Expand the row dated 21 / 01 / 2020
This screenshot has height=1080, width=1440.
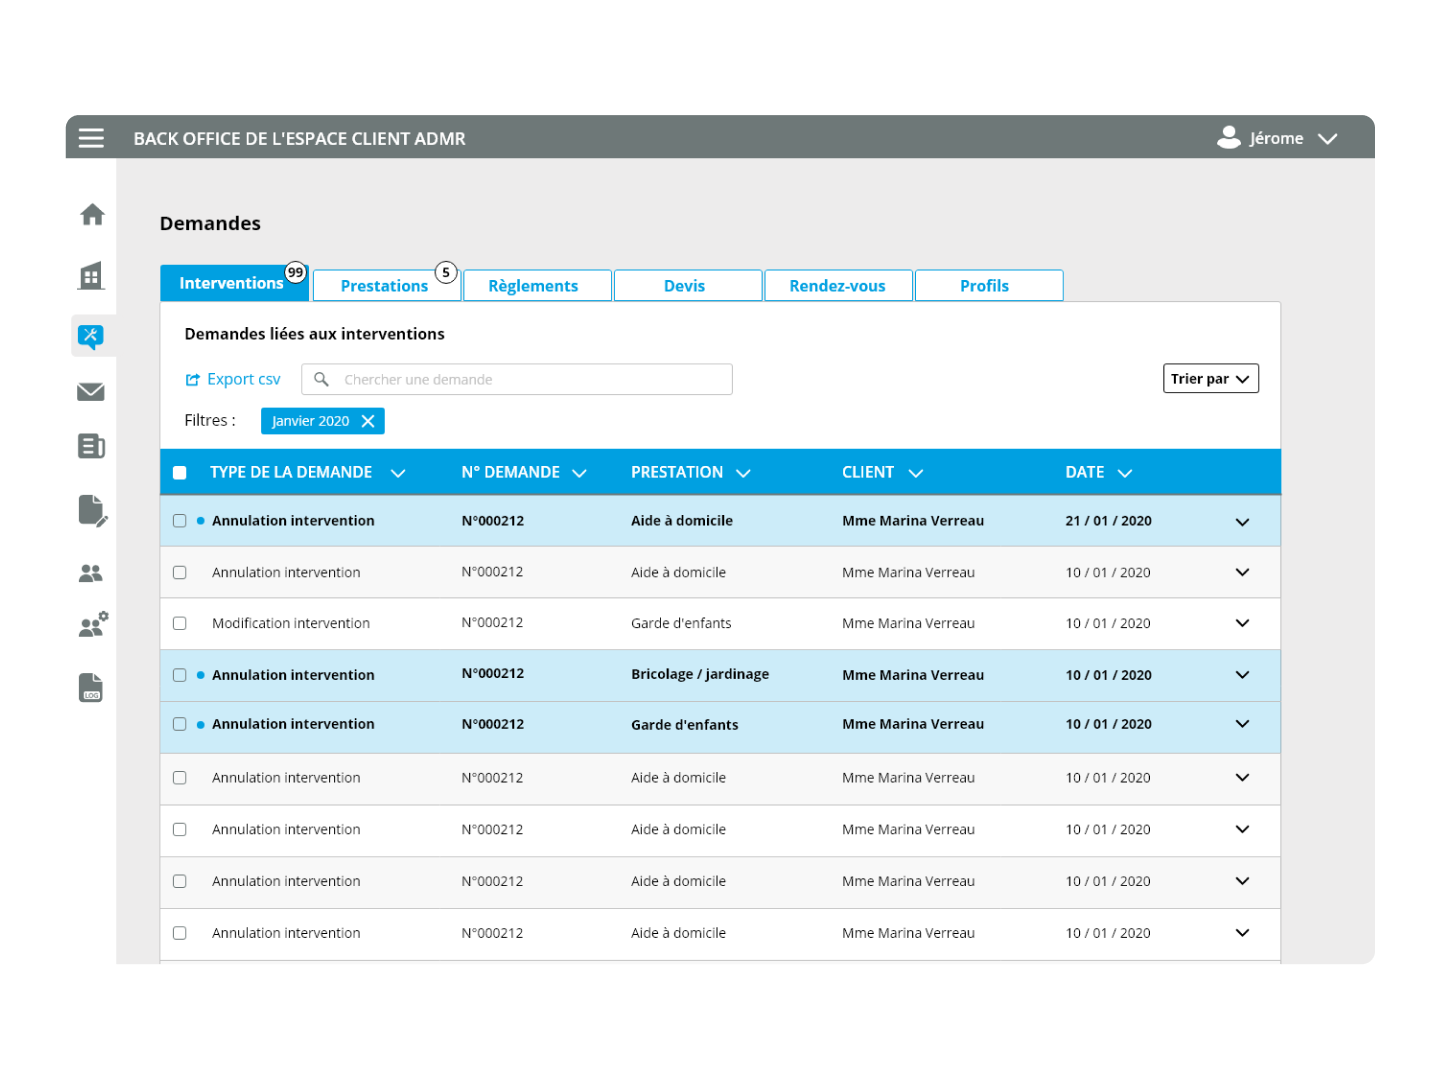pyautogui.click(x=1242, y=521)
